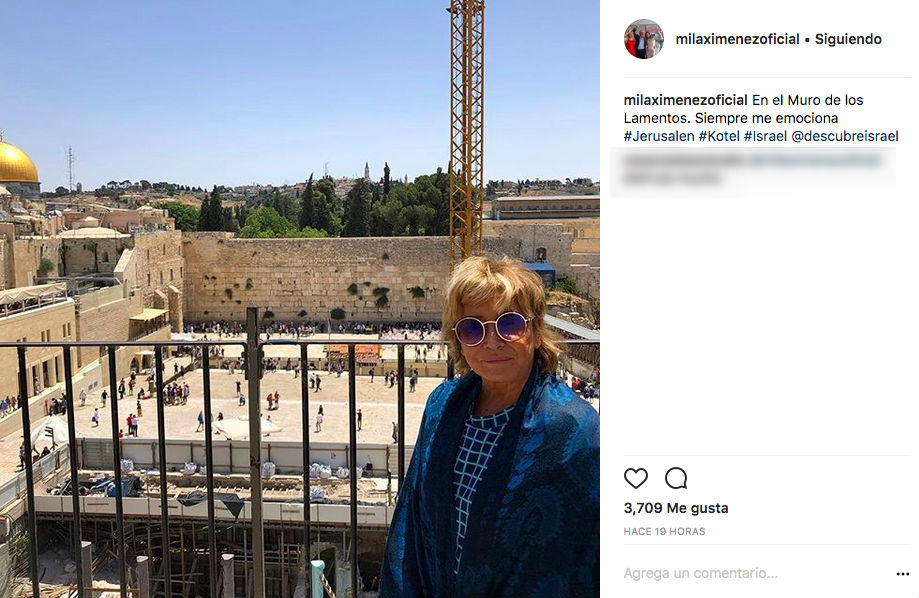Open milaximenezoficial's profile picture avatar
Viewport: 919px width, 598px height.
tap(644, 39)
